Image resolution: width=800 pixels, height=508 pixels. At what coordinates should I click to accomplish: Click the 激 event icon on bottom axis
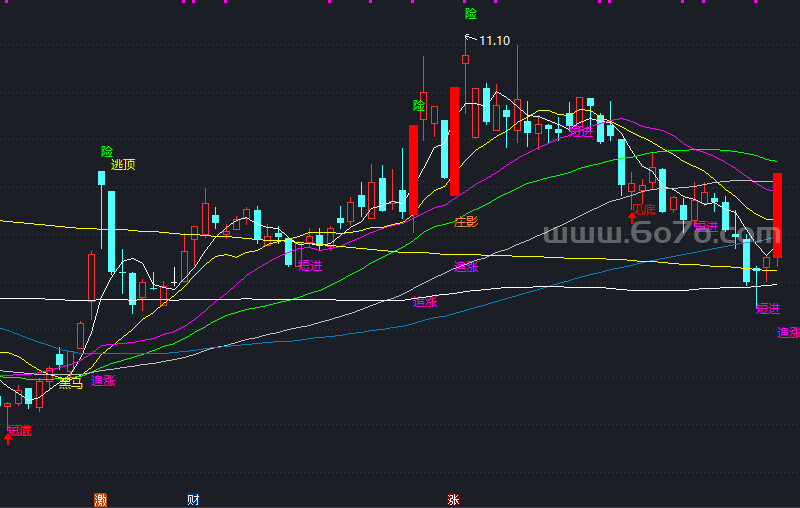coord(101,500)
